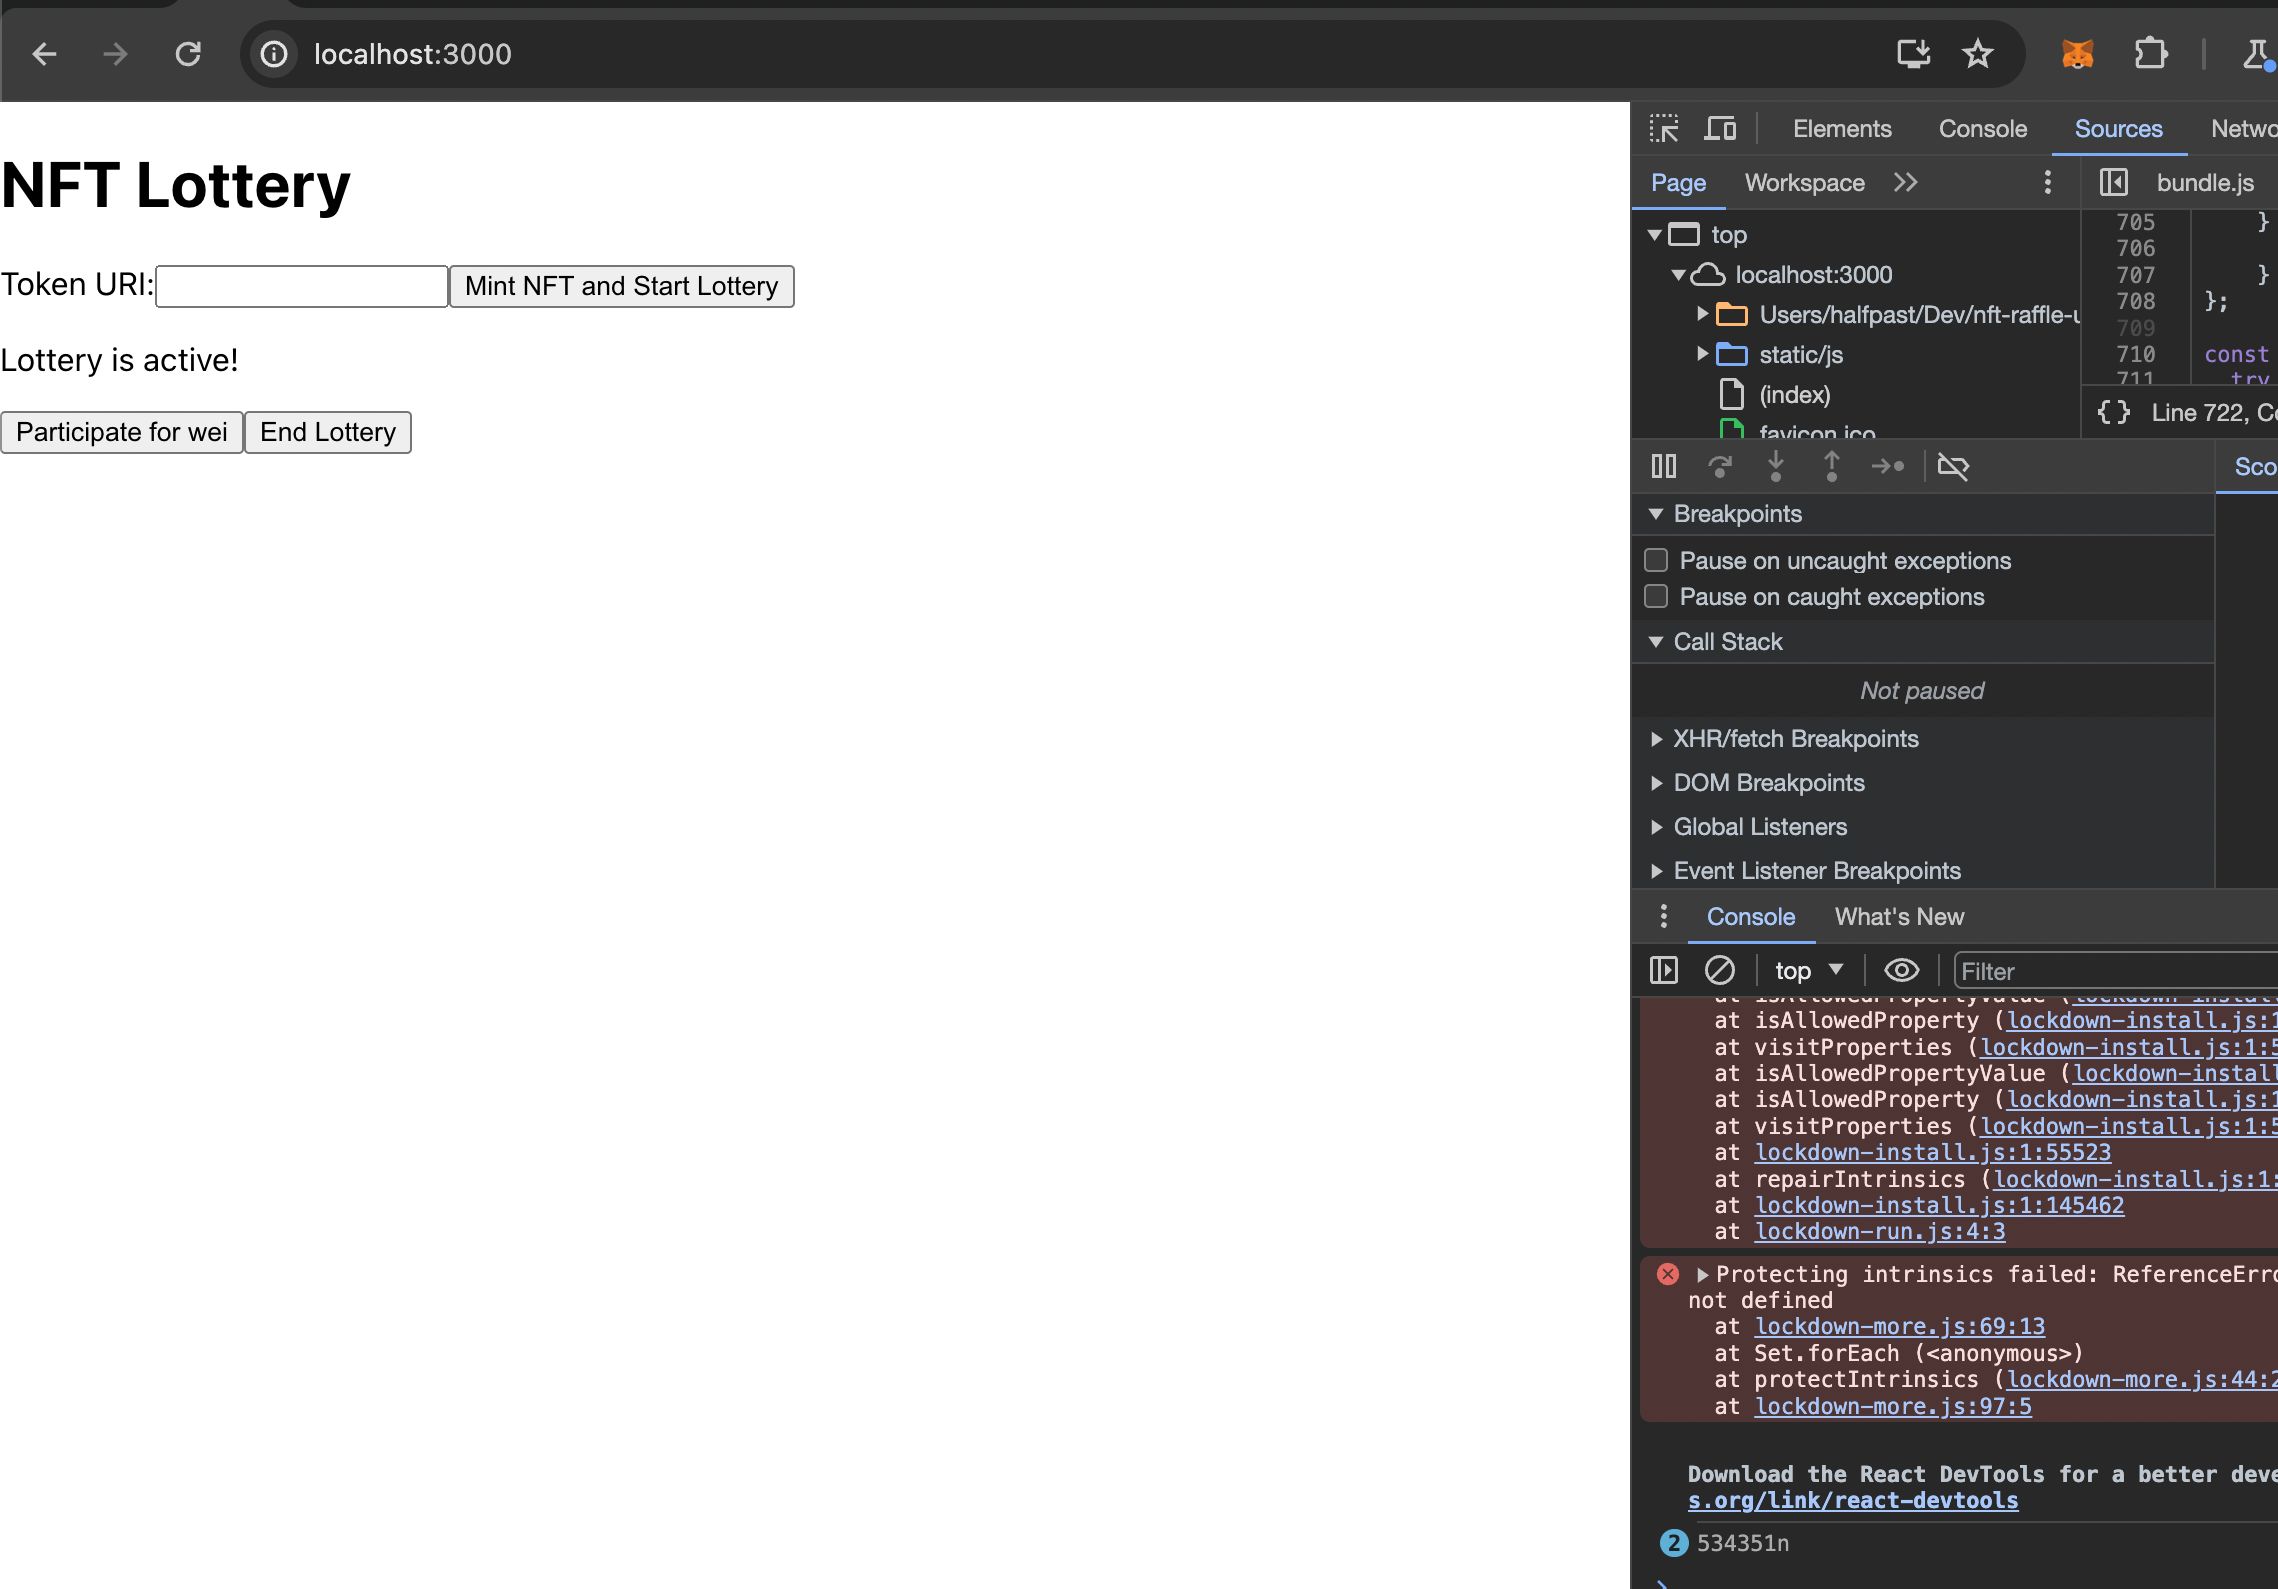Switch to the Elements tab

click(1842, 130)
